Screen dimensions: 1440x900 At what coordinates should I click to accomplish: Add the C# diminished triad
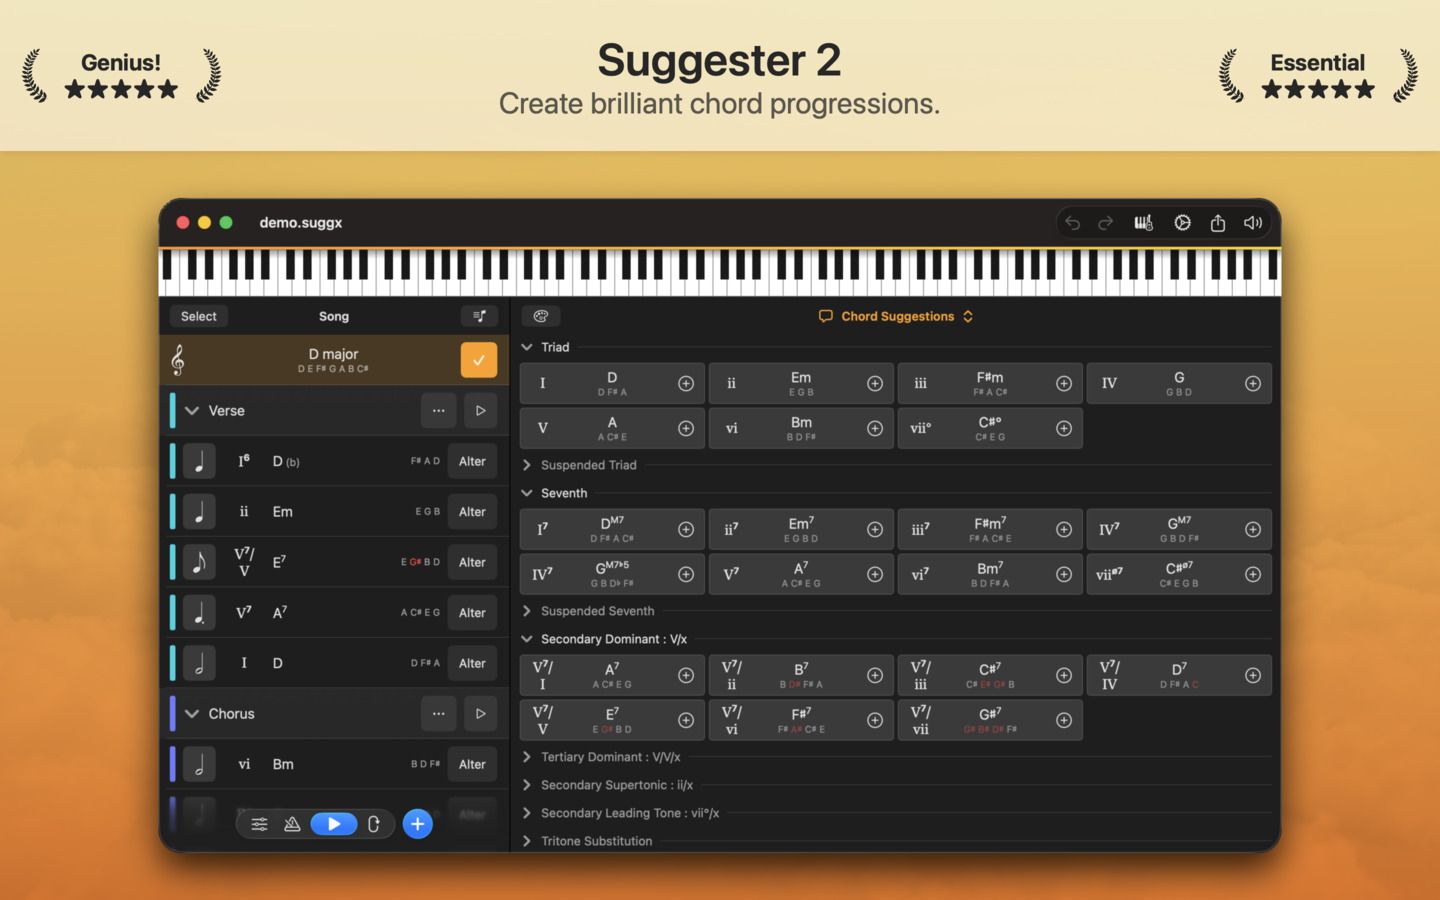[1064, 428]
